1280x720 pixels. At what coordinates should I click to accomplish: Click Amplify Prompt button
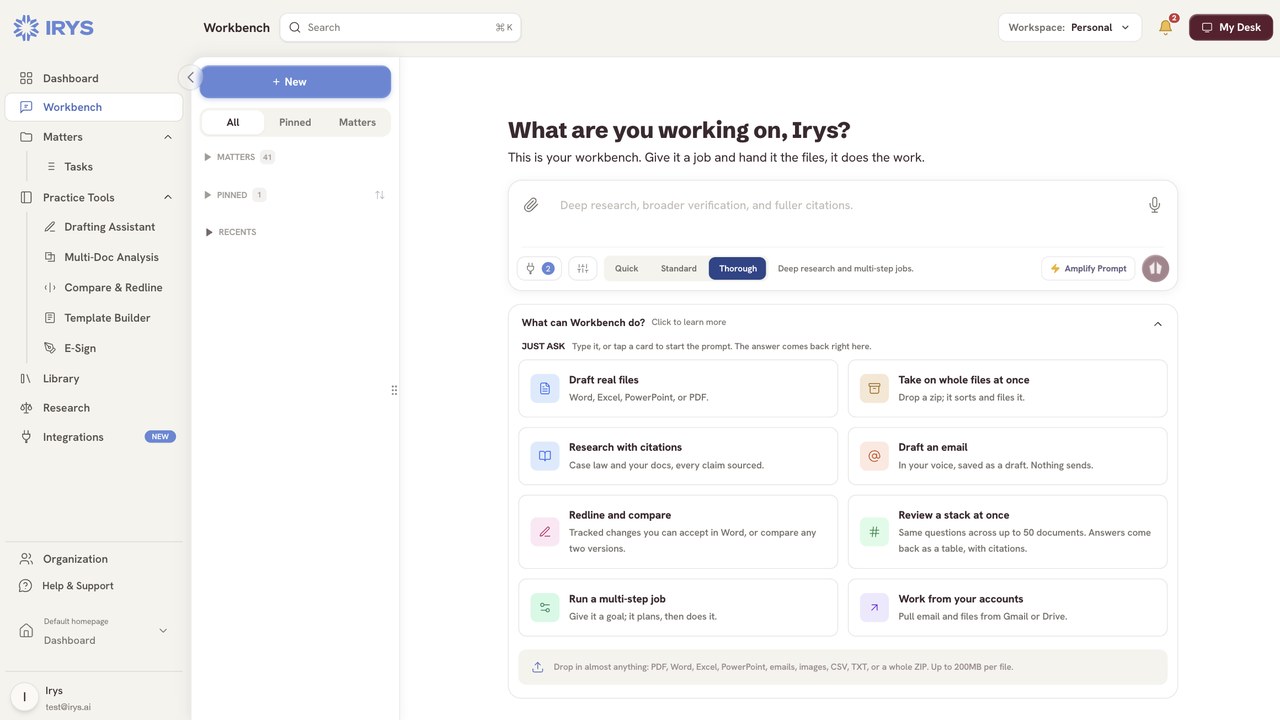coord(1088,269)
